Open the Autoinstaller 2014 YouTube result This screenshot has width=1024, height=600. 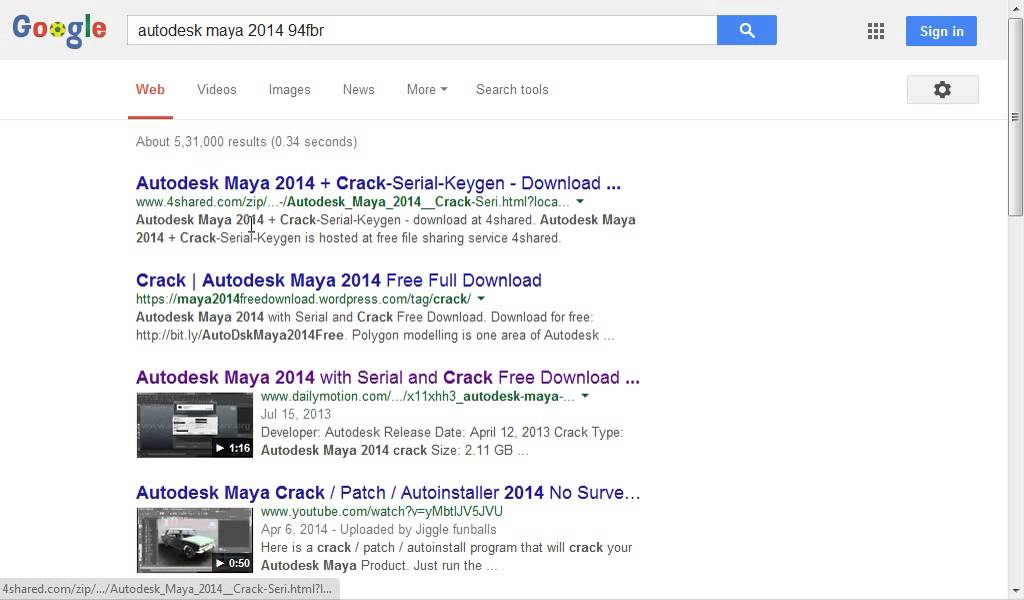(388, 492)
